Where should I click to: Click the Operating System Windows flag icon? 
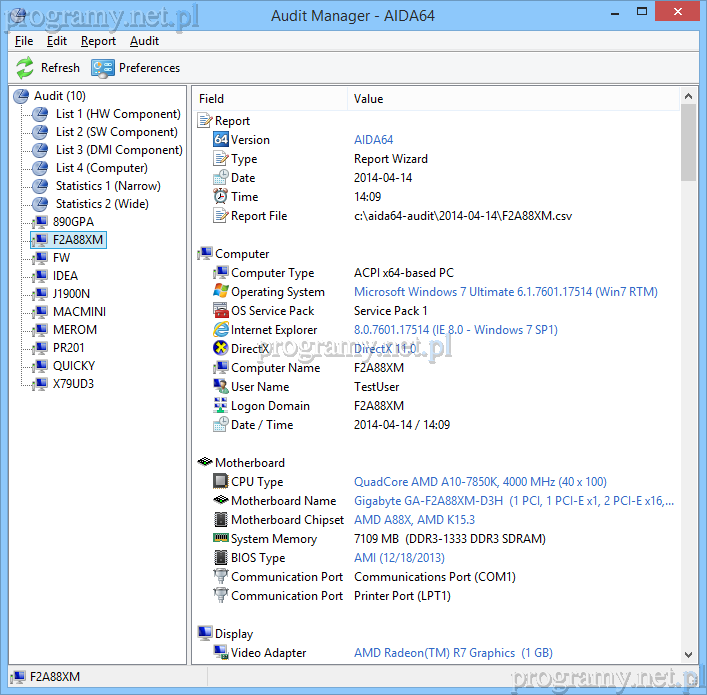tap(221, 292)
